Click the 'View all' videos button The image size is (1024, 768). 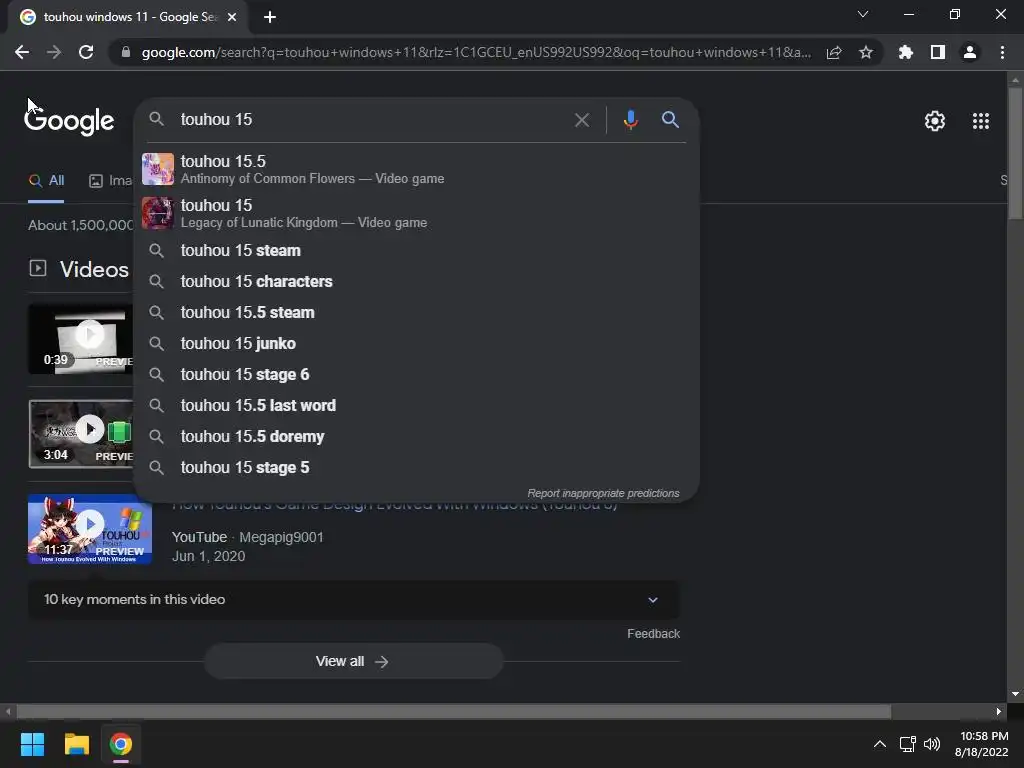point(353,662)
